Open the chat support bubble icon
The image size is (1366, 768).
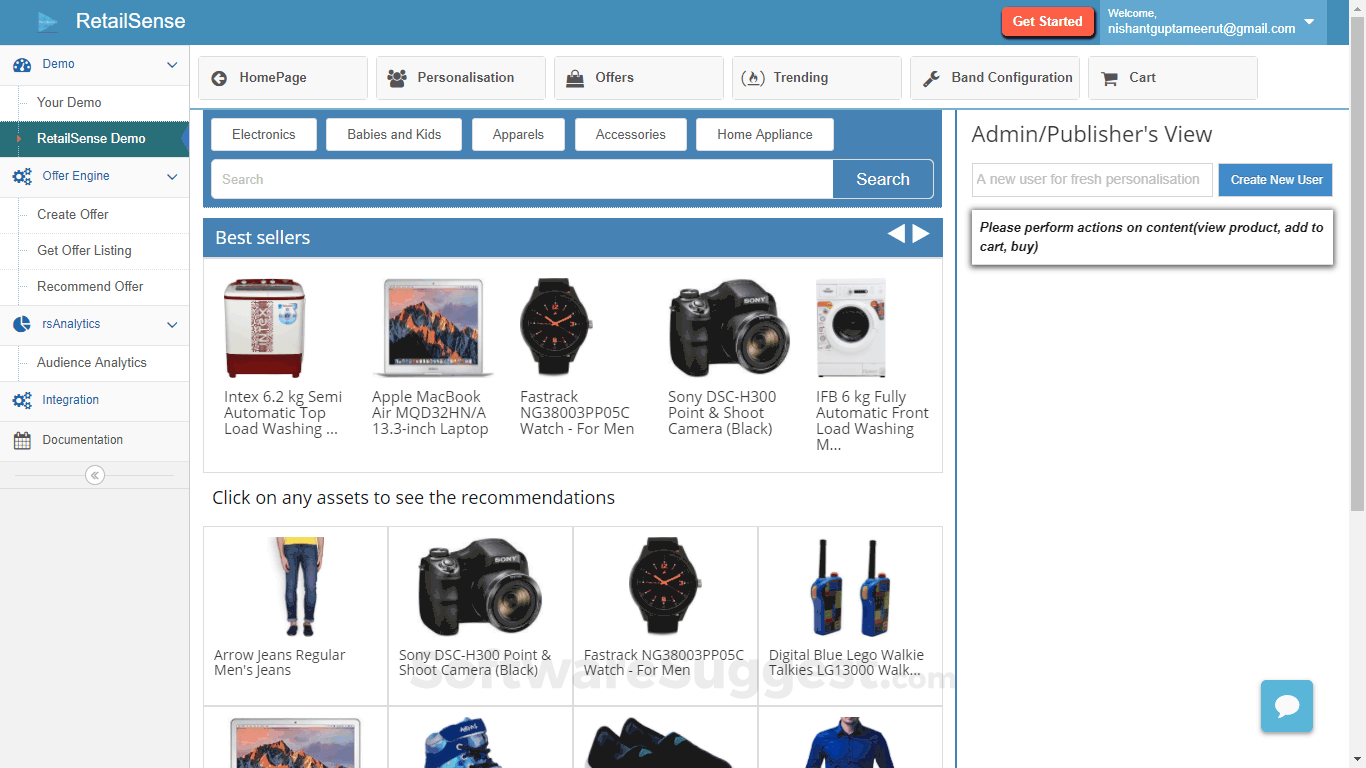(1287, 706)
